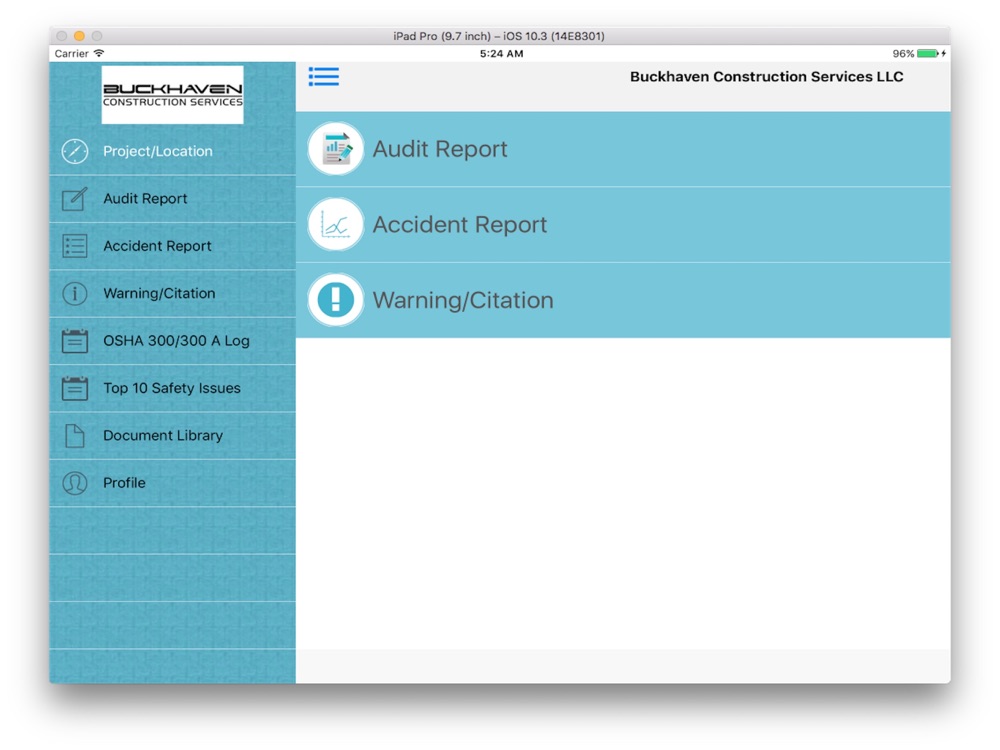The image size is (1000, 750).
Task: Go to Document Library in sidebar
Action: pyautogui.click(x=163, y=436)
